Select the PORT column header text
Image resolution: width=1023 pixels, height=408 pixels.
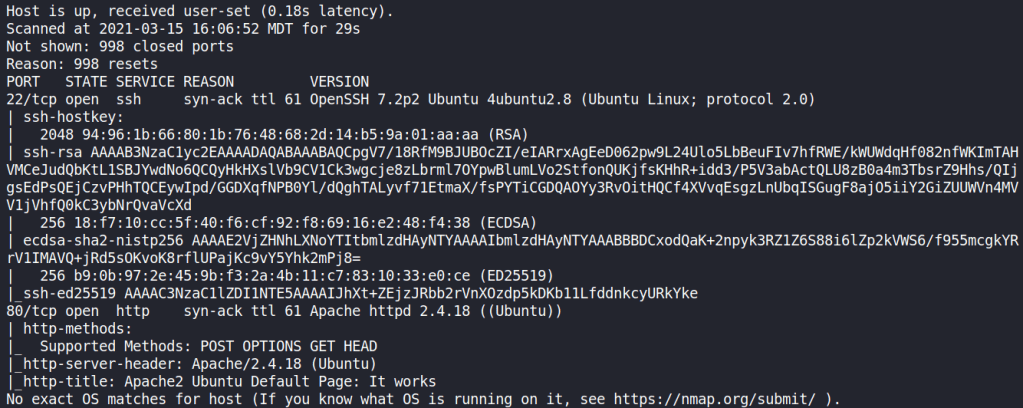23,81
